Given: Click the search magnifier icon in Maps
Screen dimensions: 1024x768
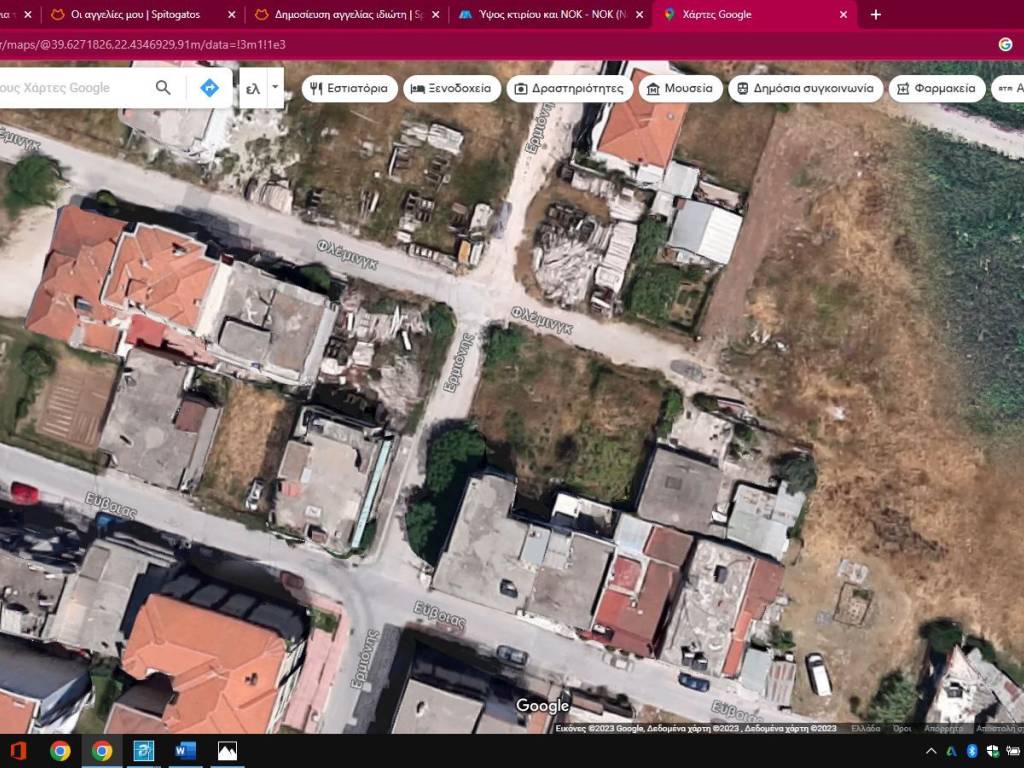Looking at the screenshot, I should tap(163, 88).
